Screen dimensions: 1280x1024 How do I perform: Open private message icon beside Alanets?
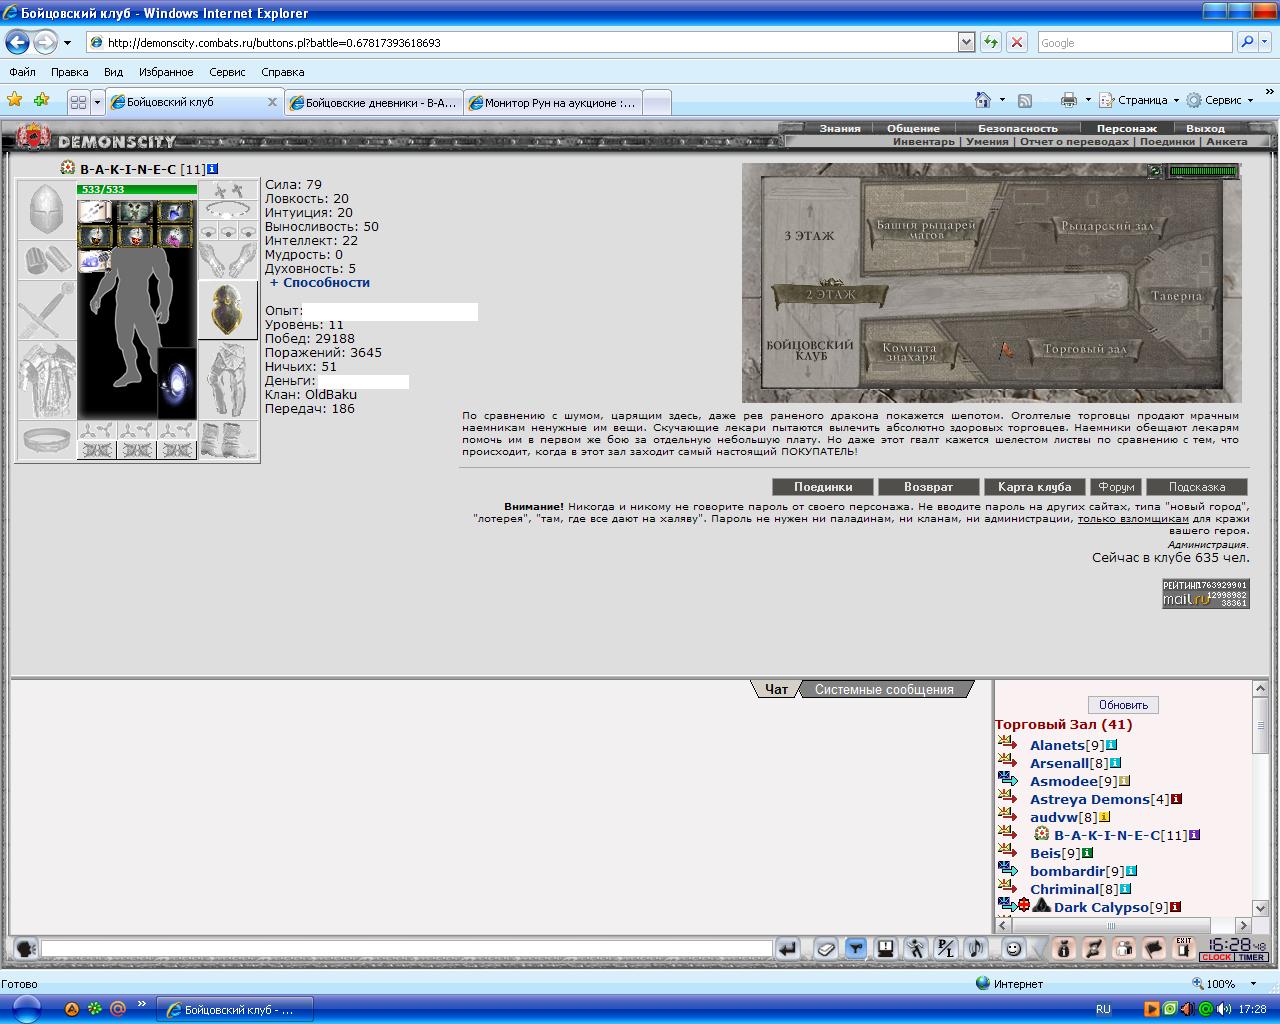tap(1007, 743)
